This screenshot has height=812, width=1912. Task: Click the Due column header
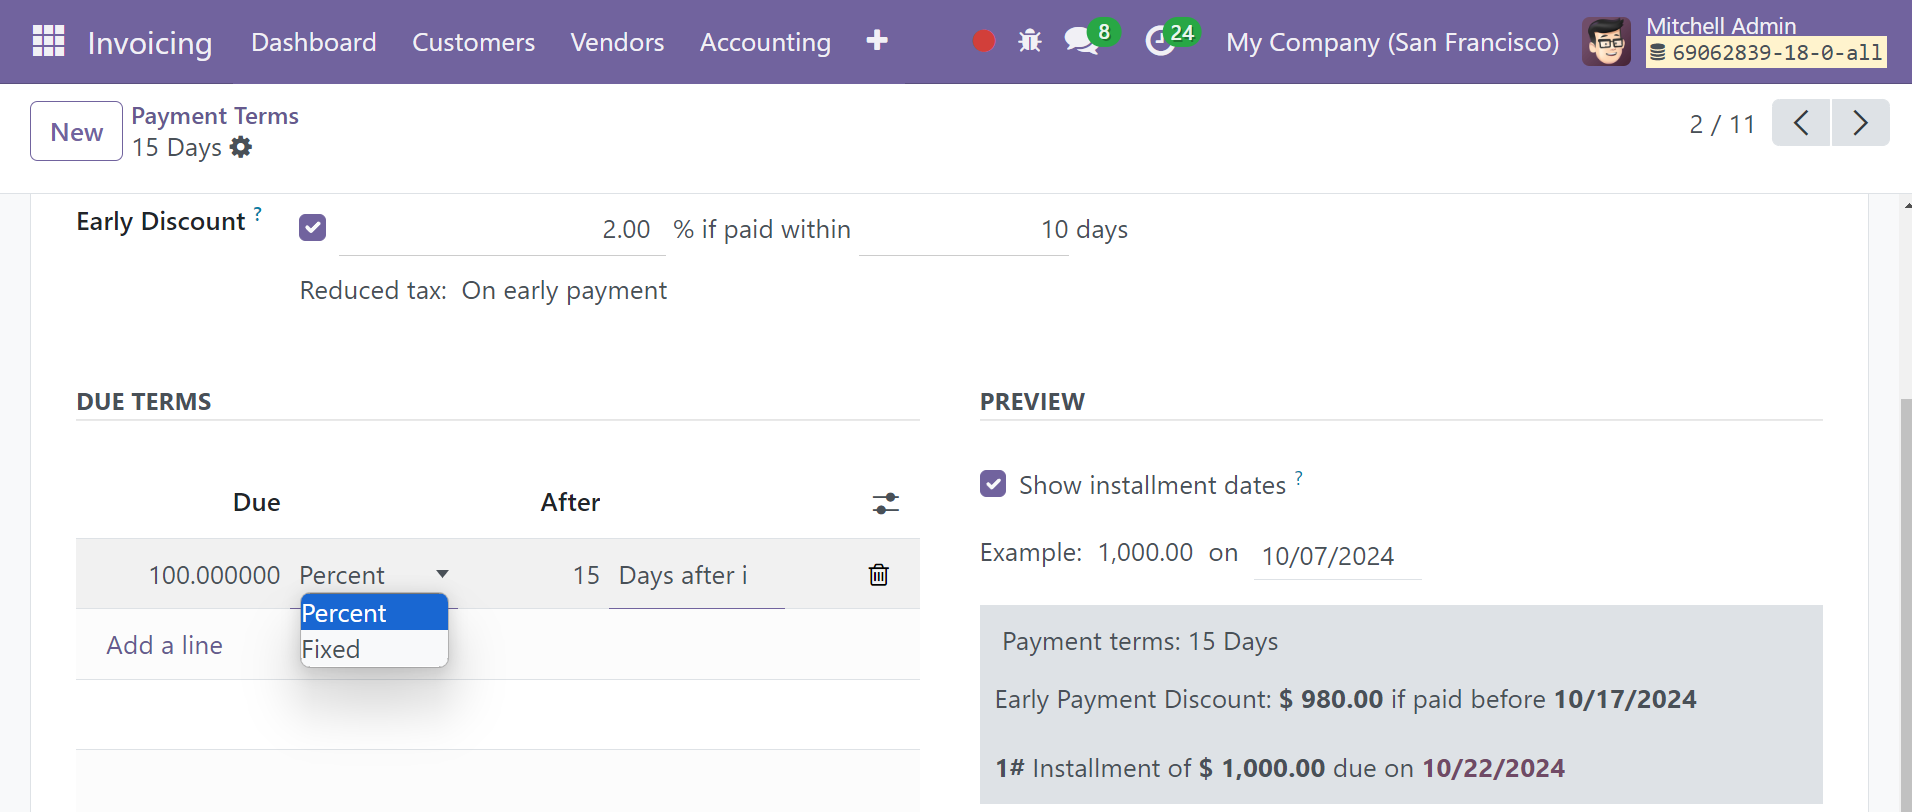256,502
